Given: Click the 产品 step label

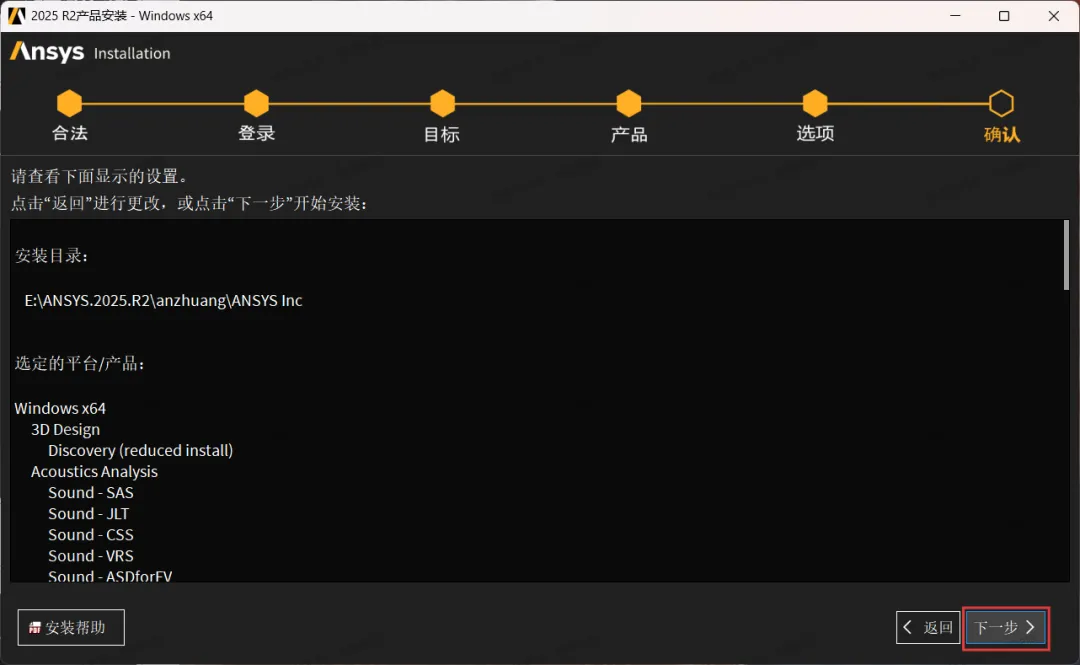Looking at the screenshot, I should (629, 134).
